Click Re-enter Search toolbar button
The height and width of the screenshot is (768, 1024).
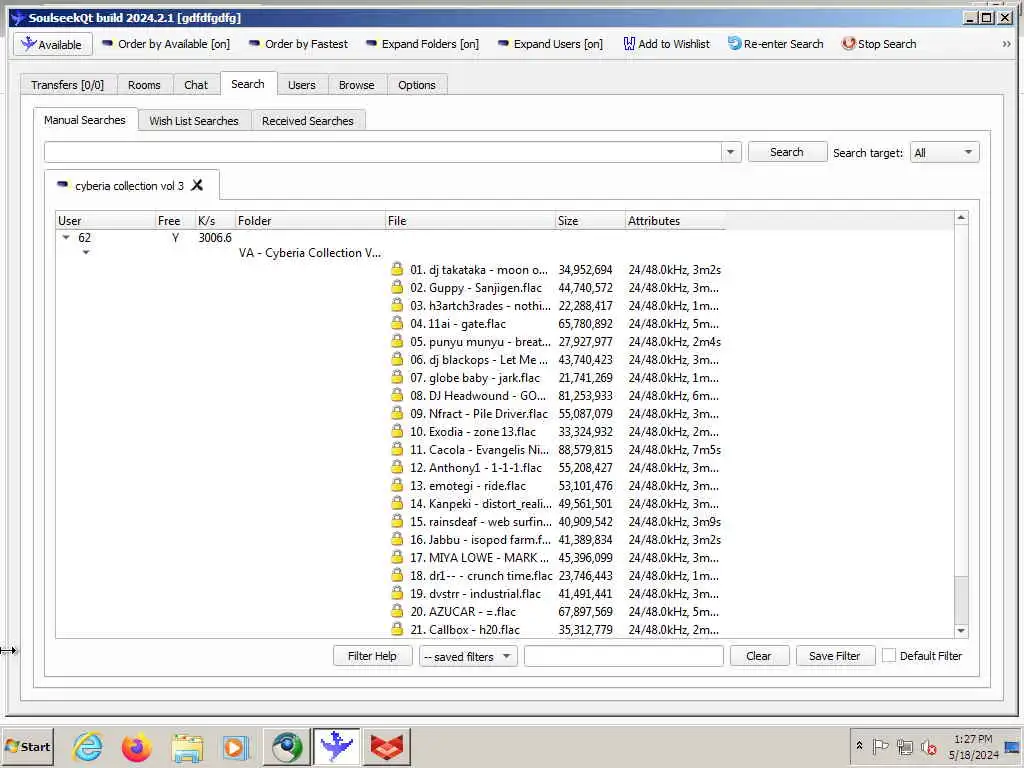click(775, 44)
